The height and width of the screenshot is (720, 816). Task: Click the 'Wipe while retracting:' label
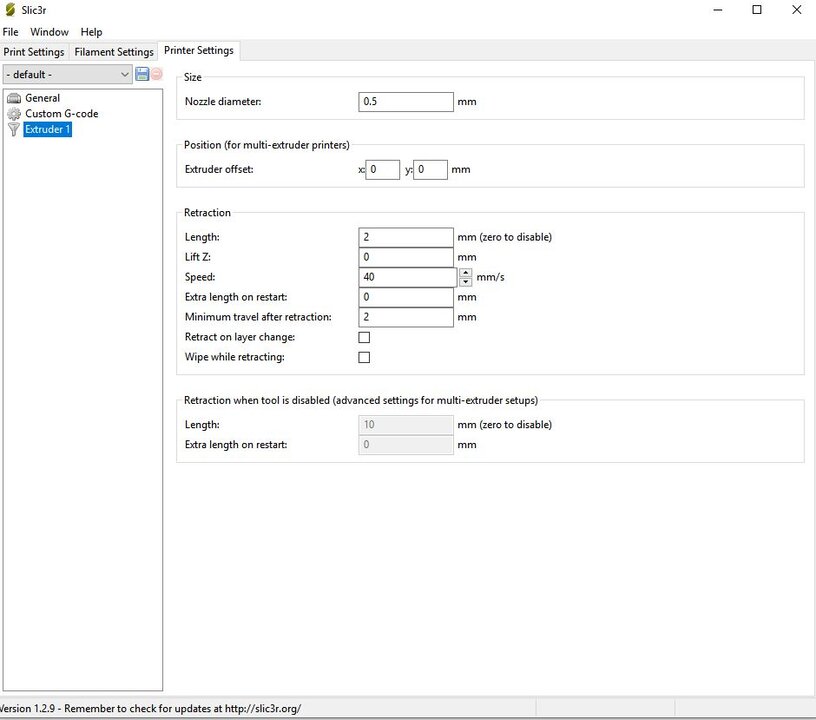[x=235, y=357]
